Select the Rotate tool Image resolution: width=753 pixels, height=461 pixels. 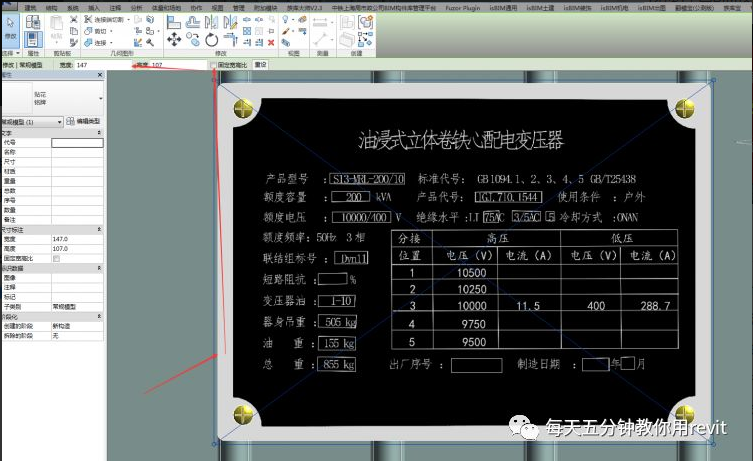[x=211, y=39]
